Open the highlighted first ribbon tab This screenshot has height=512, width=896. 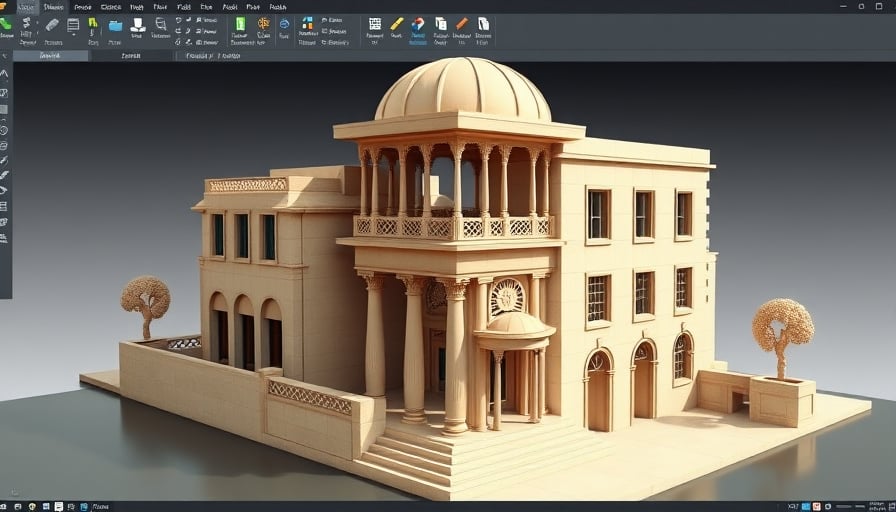24,6
